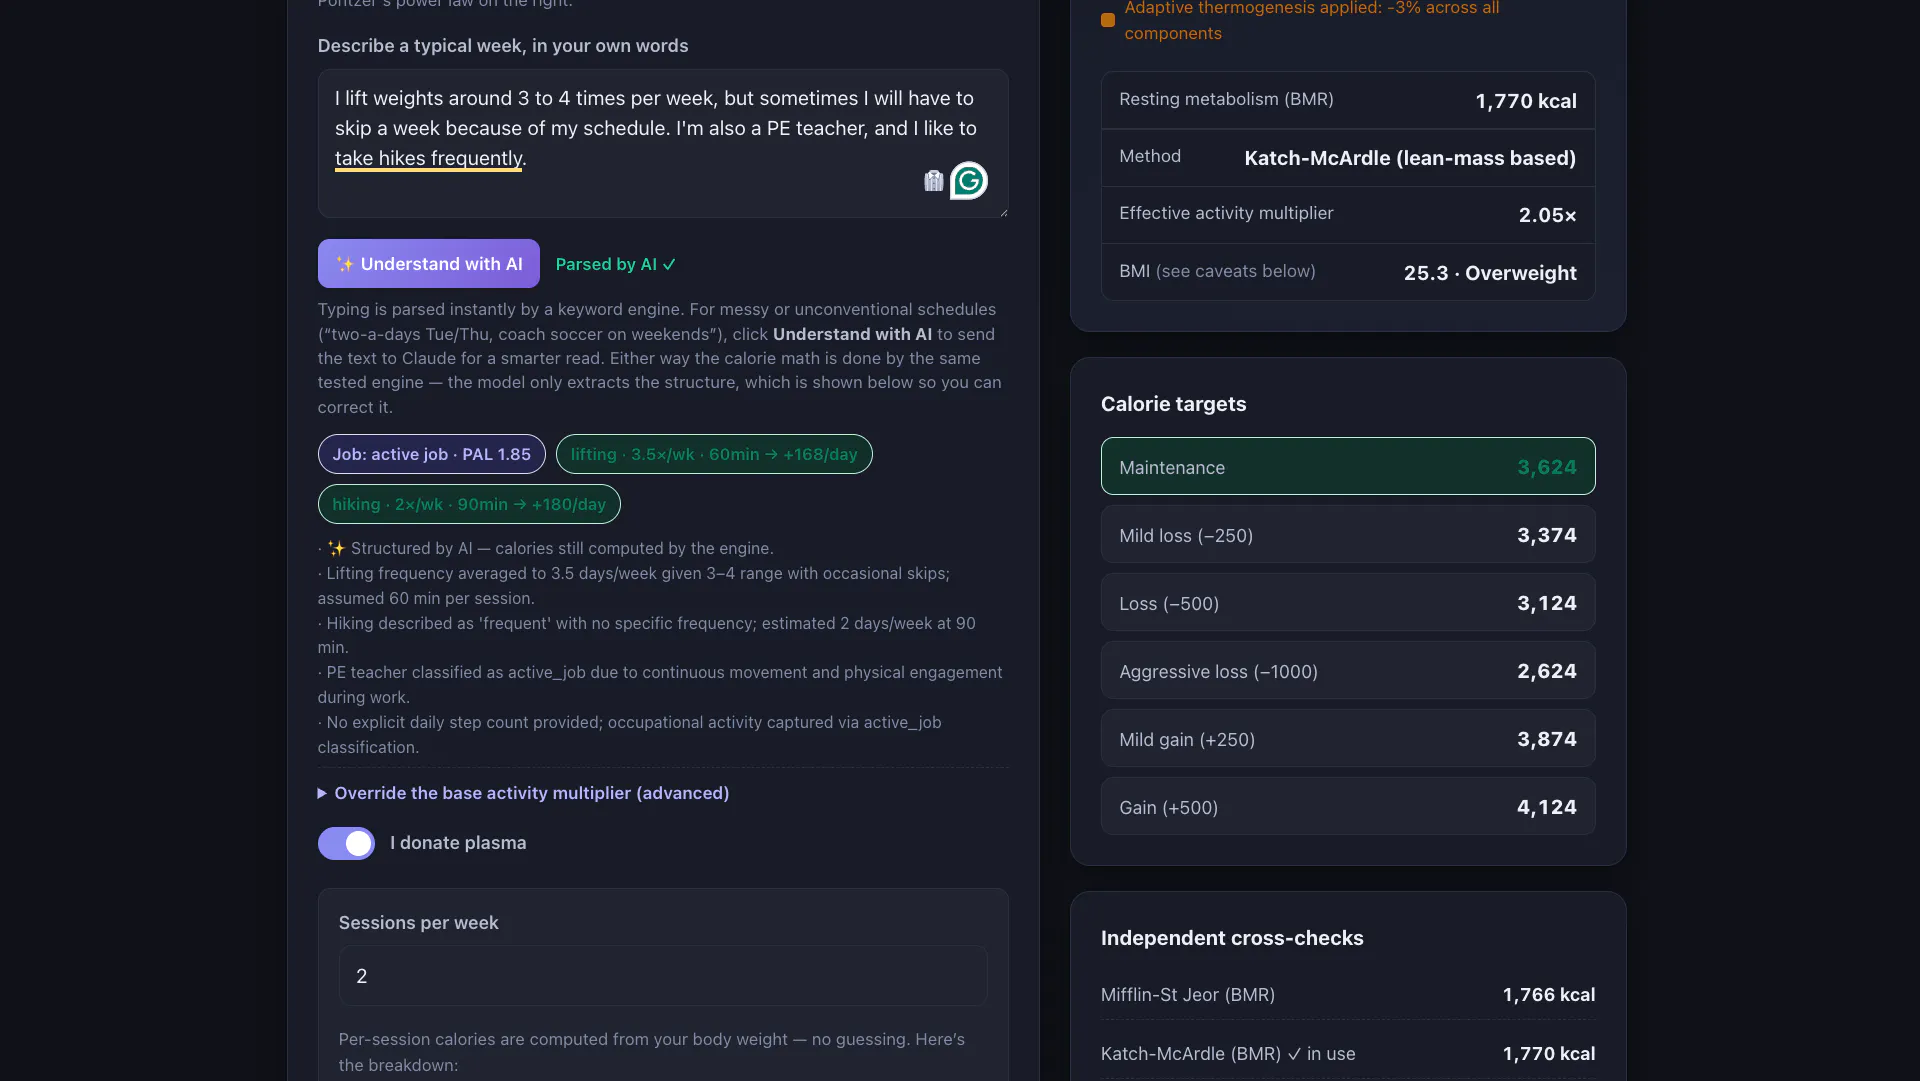The image size is (1920, 1081).
Task: Click the Effective activity multiplier 2.05× value
Action: [1547, 215]
